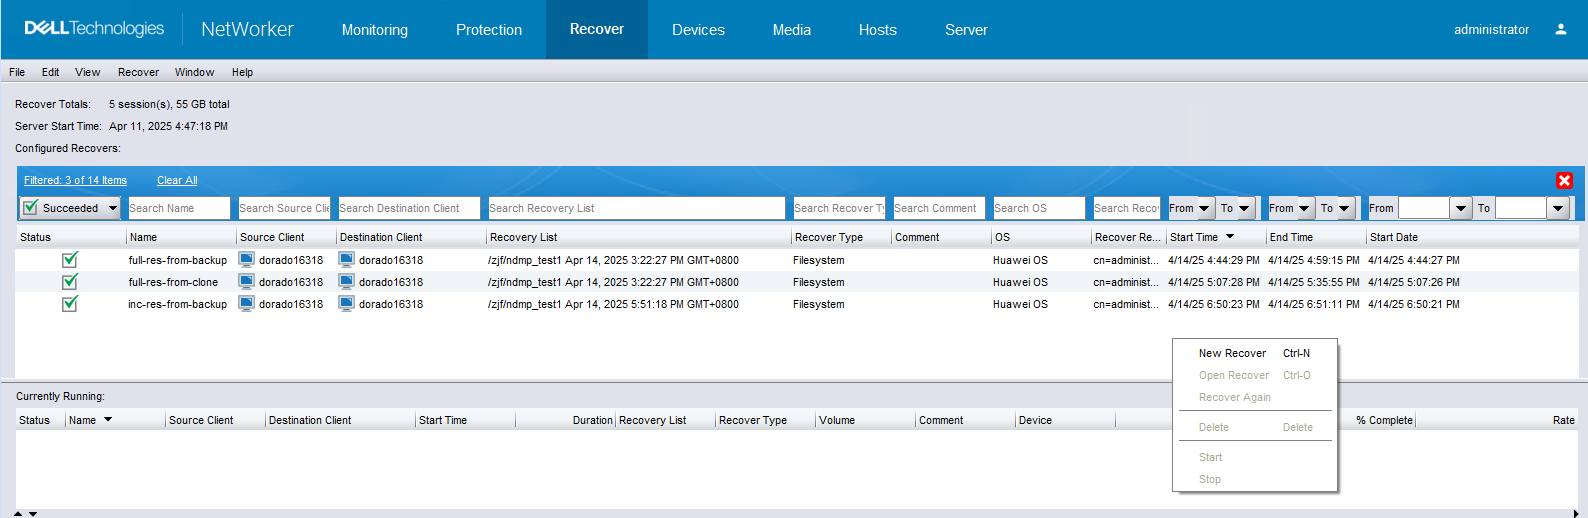Select the full-res-from-clone row name
Viewport: 1588px width, 518px height.
pyautogui.click(x=173, y=282)
